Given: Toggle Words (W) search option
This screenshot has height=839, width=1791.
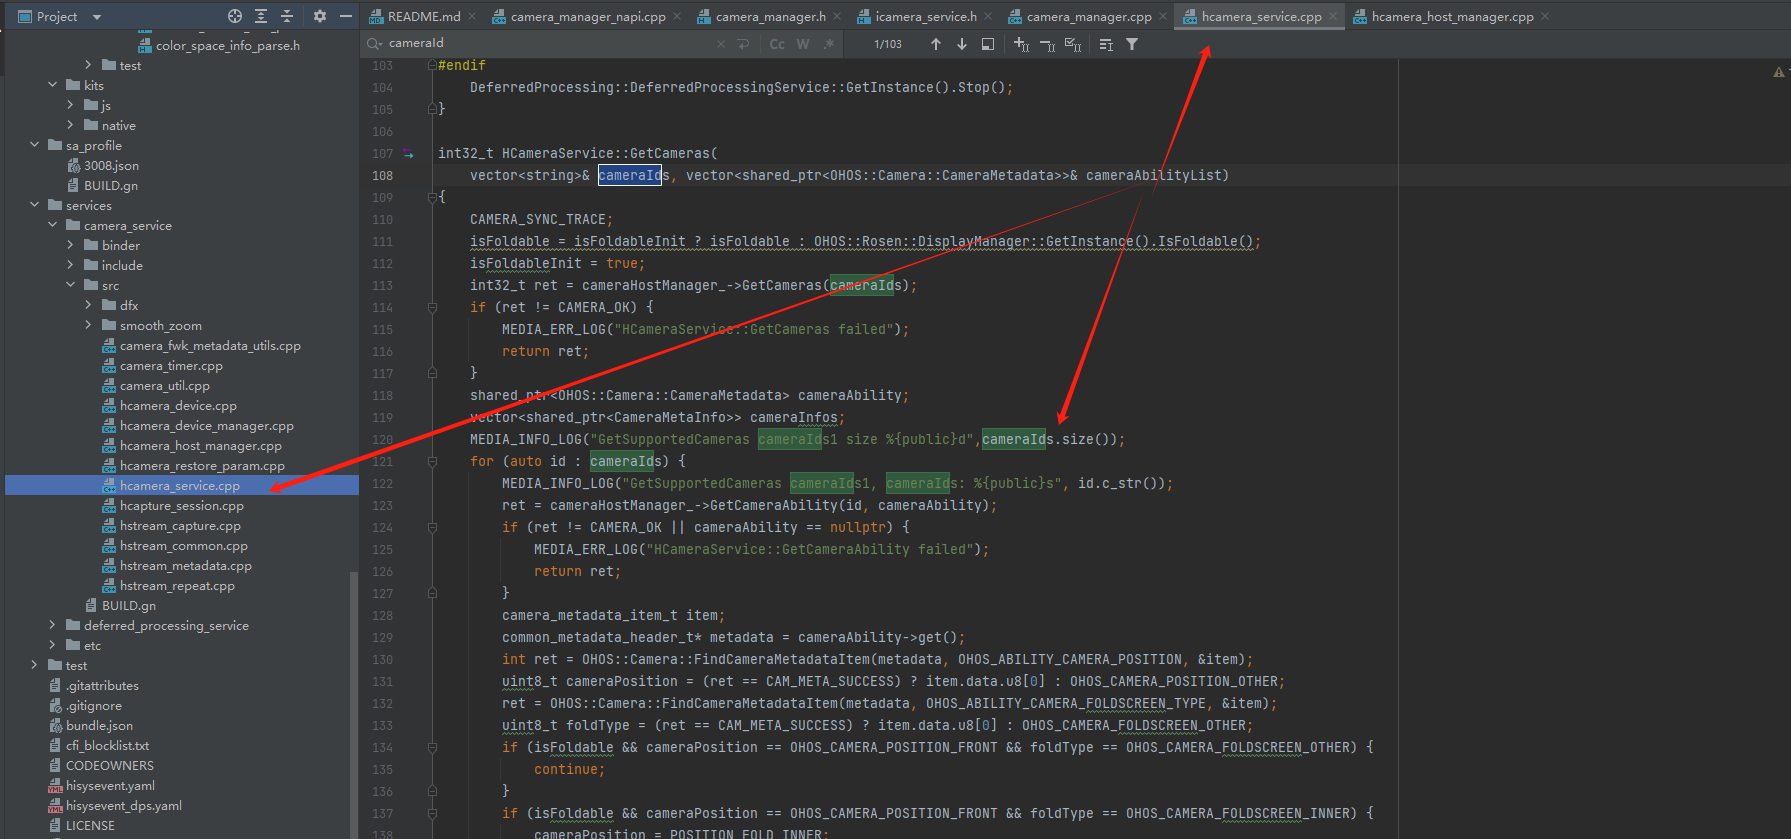Looking at the screenshot, I should click(x=803, y=44).
